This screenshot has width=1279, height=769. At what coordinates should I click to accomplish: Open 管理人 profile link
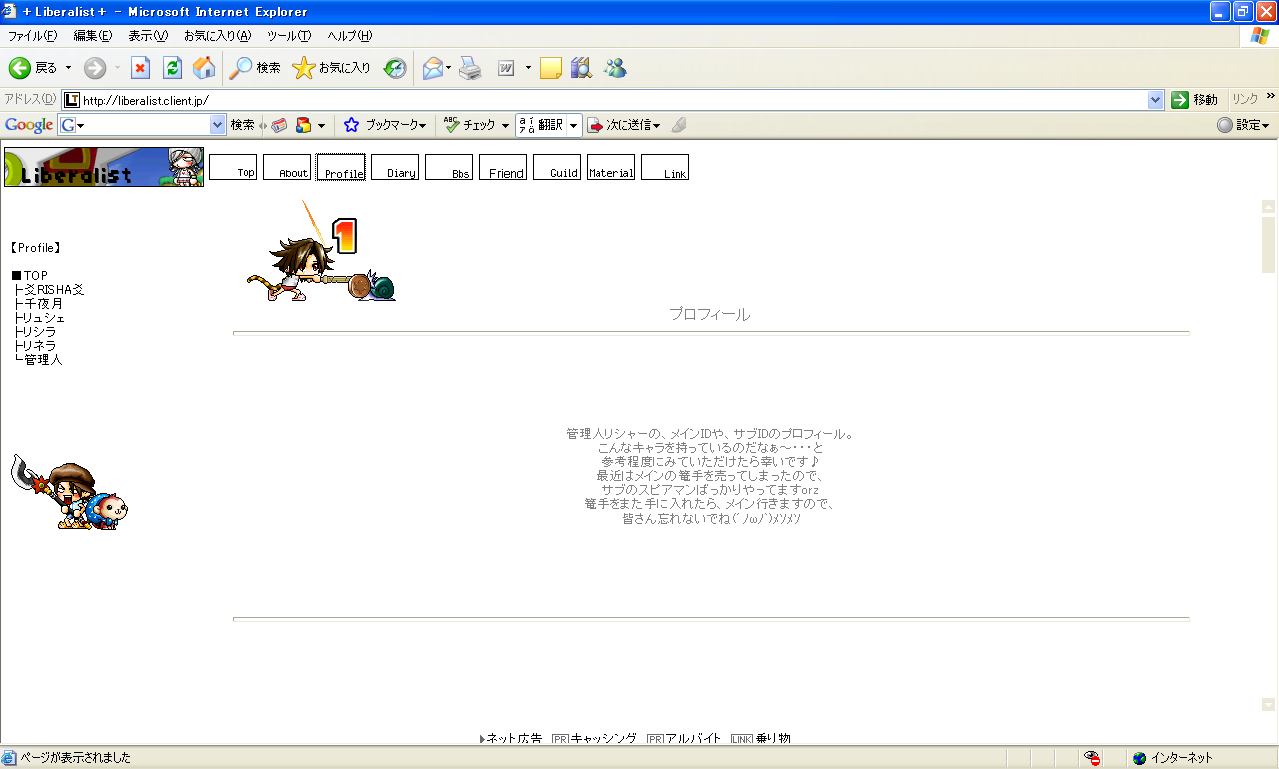coord(43,359)
